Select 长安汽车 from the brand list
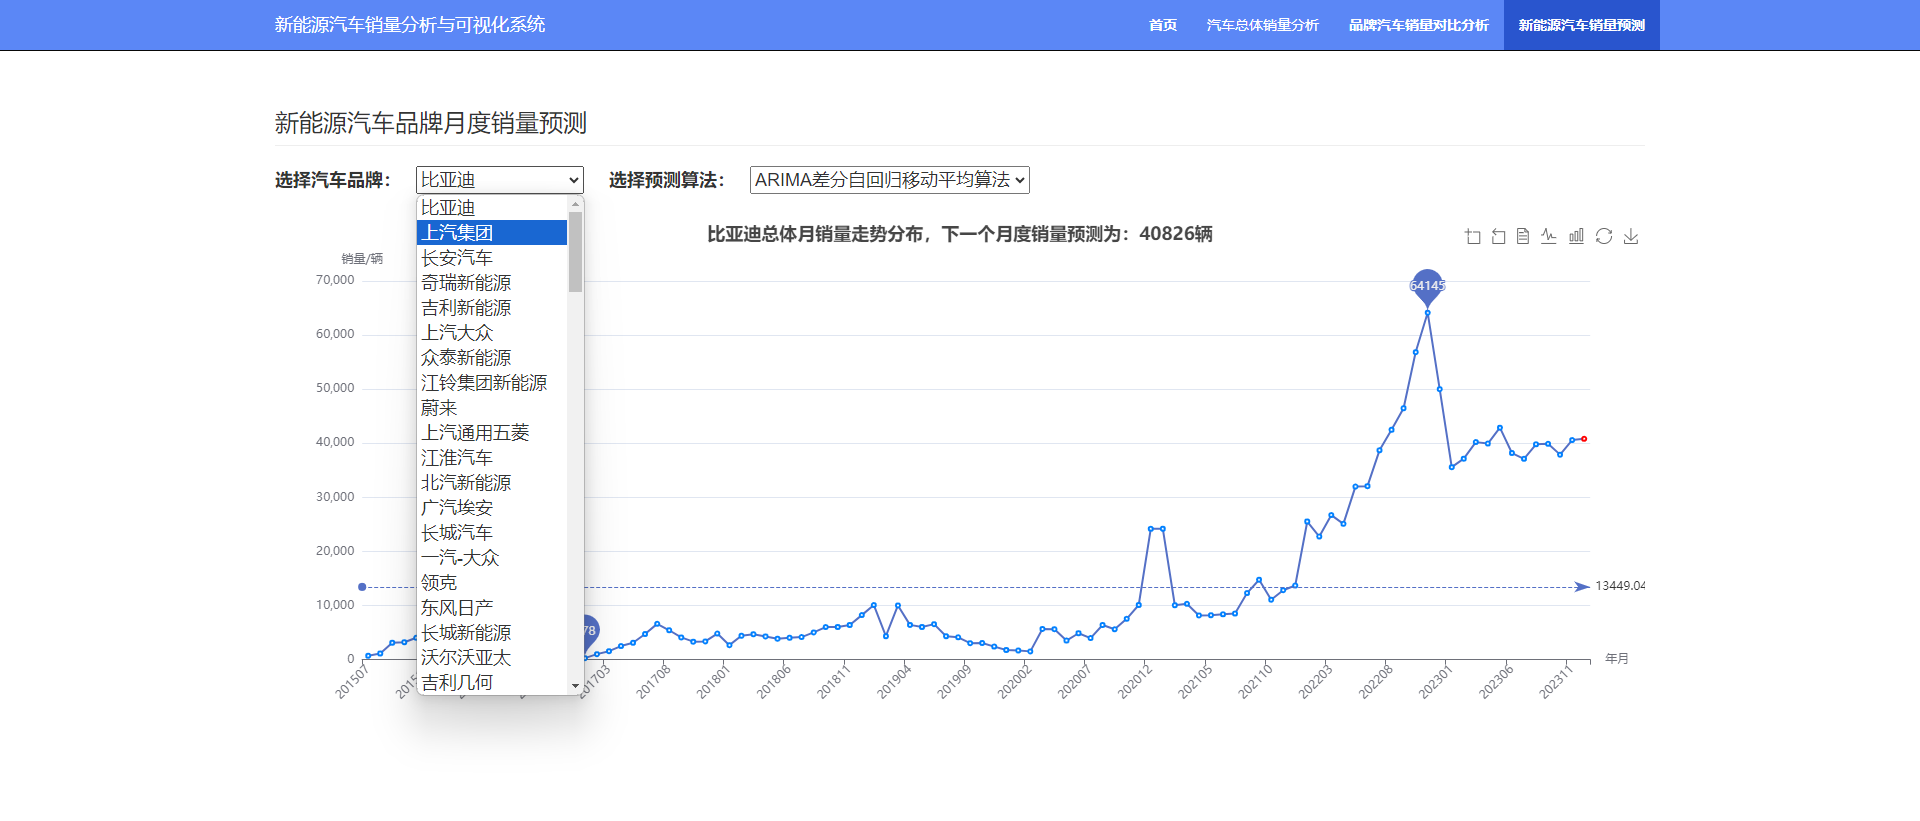The image size is (1920, 821). 492,258
